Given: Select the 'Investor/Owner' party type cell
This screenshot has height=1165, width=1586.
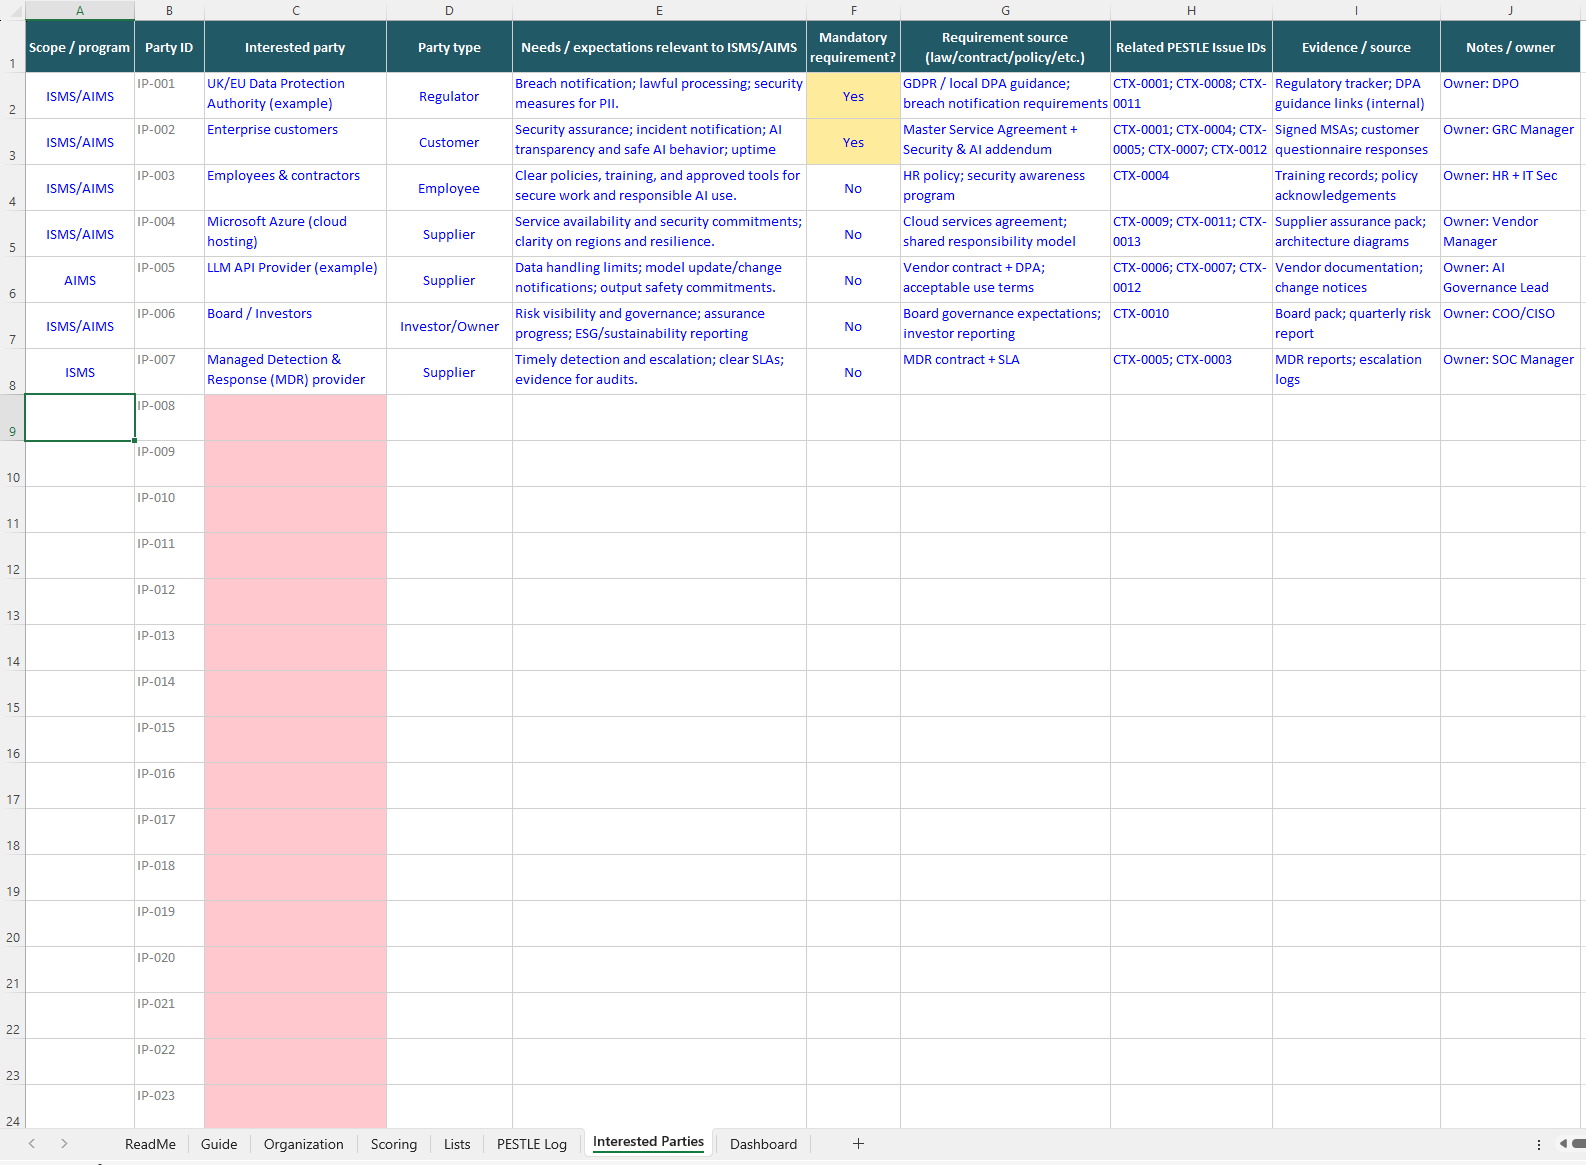Looking at the screenshot, I should tap(449, 326).
